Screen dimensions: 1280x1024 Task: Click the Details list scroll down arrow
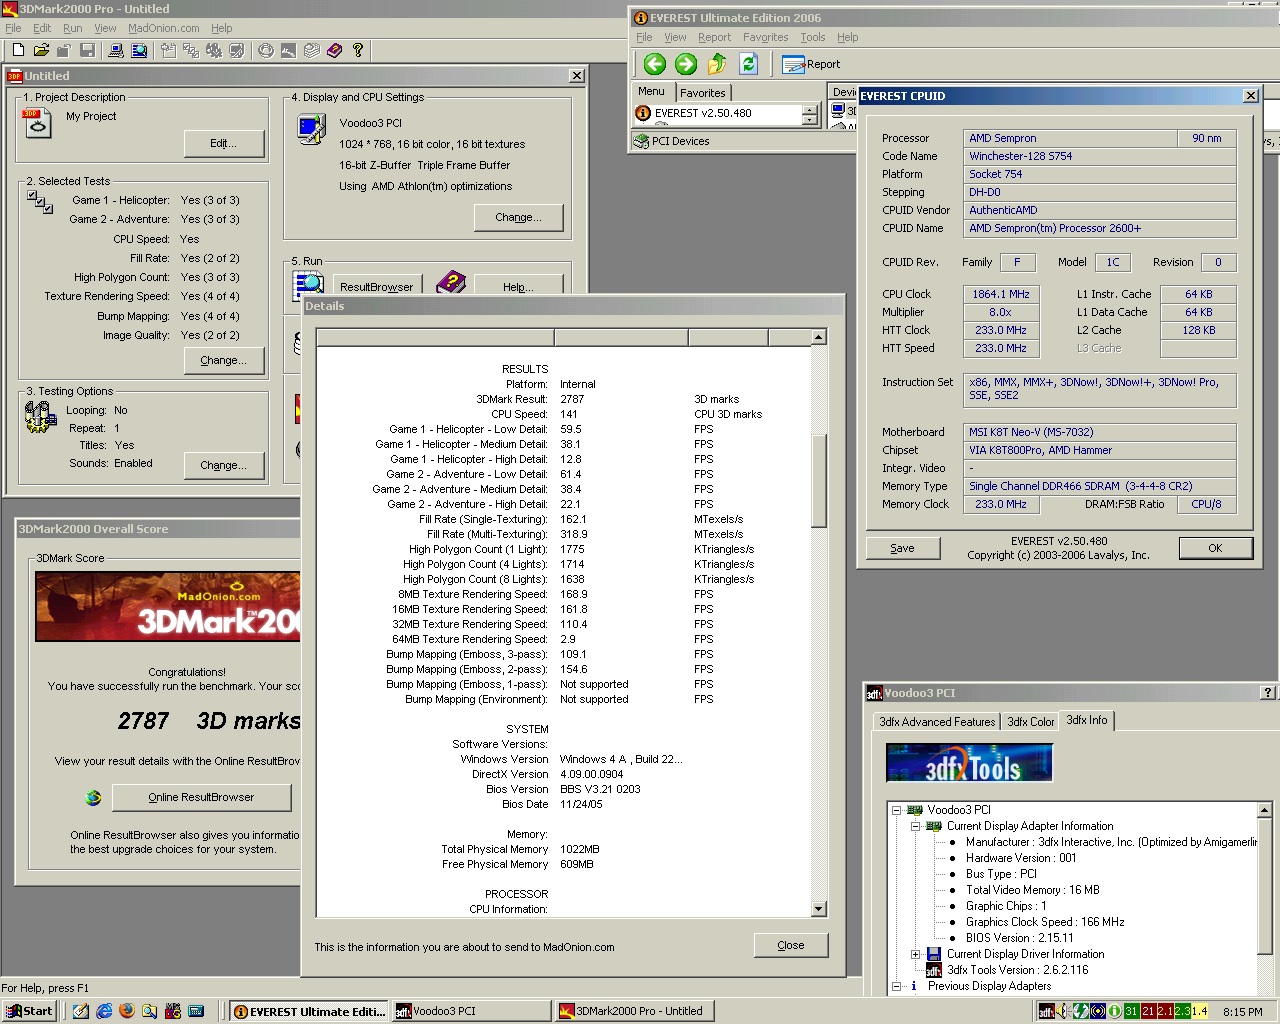pyautogui.click(x=819, y=909)
